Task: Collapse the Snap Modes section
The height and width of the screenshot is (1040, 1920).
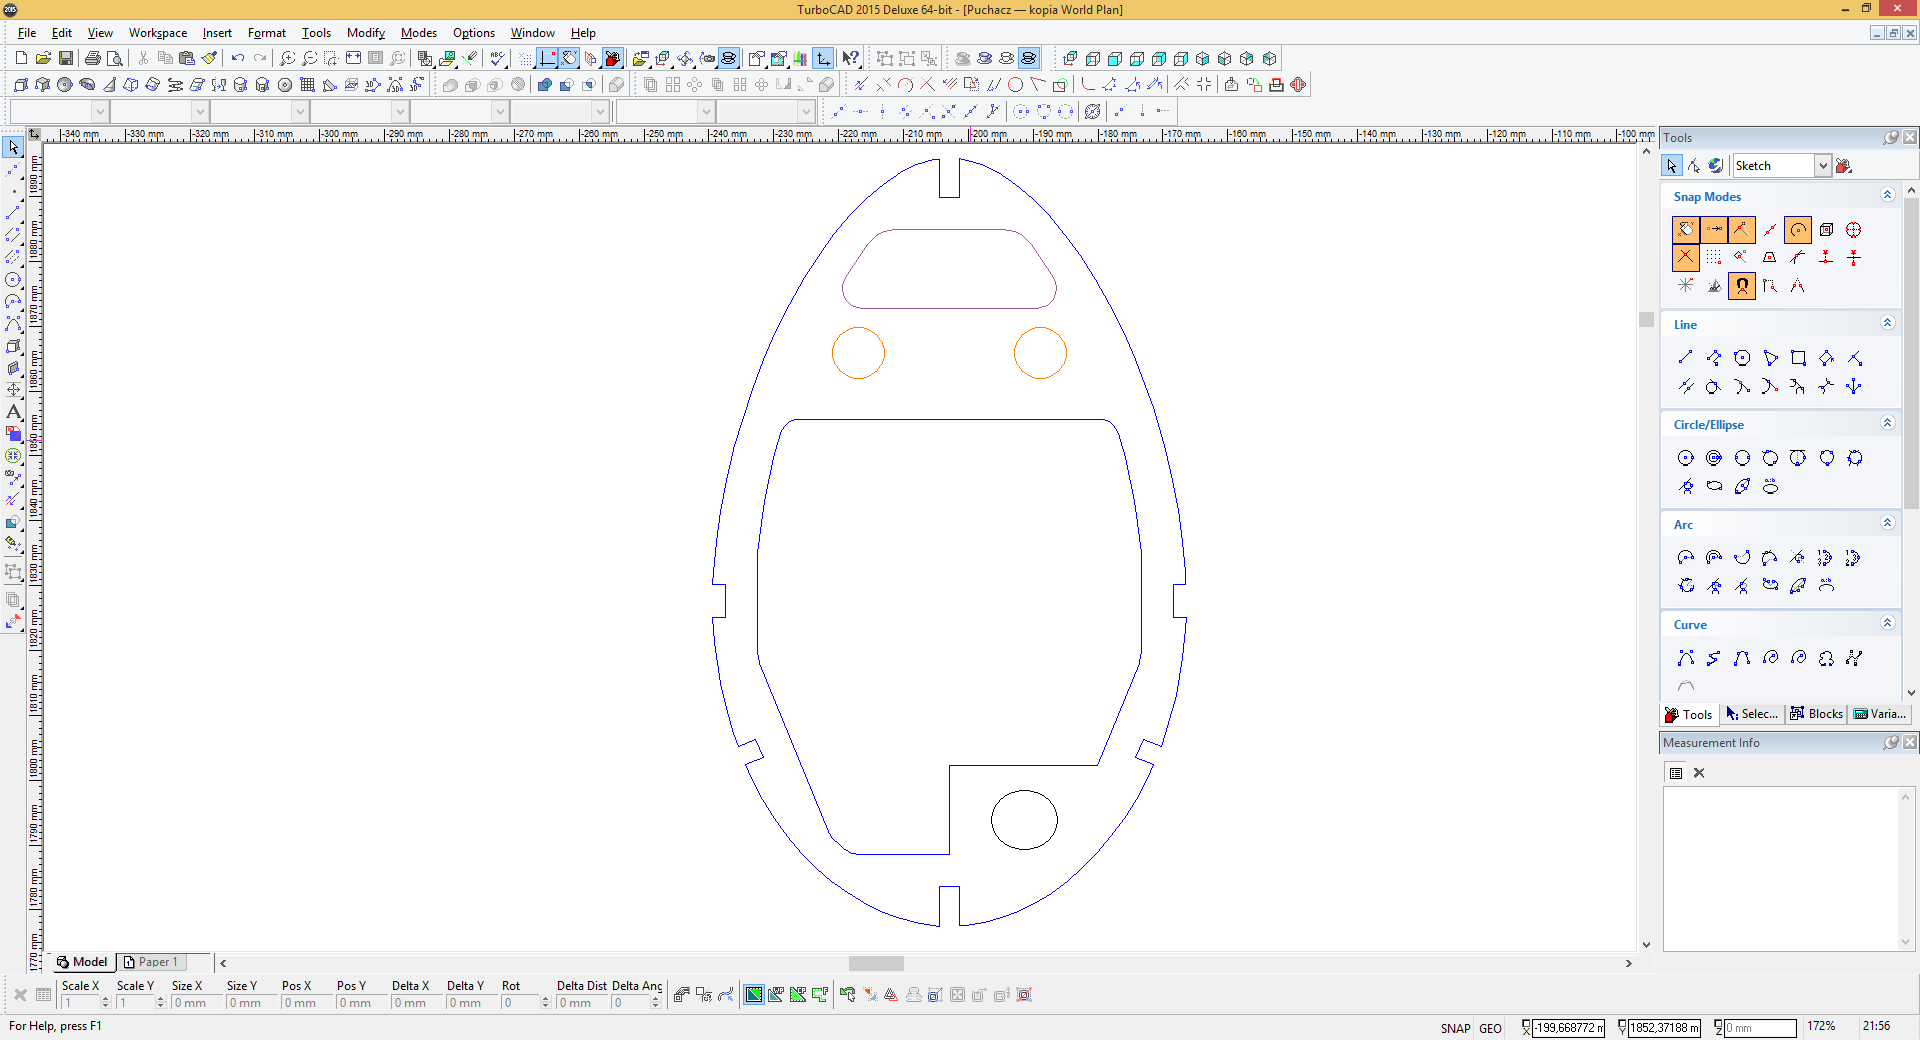Action: click(x=1887, y=195)
